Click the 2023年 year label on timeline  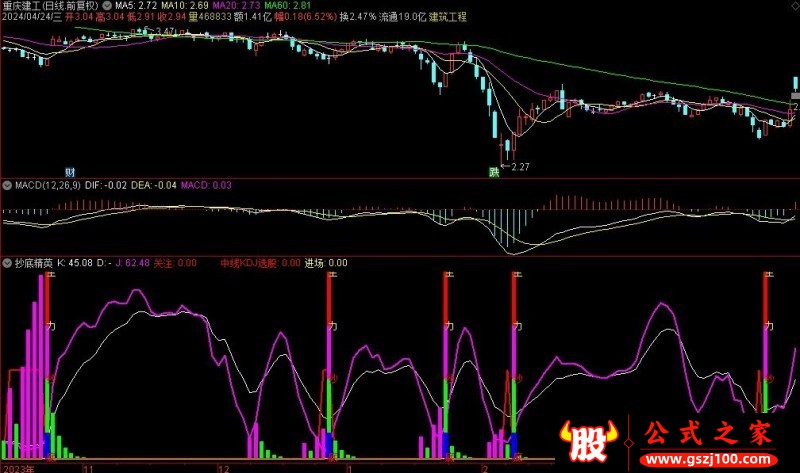(x=18, y=467)
